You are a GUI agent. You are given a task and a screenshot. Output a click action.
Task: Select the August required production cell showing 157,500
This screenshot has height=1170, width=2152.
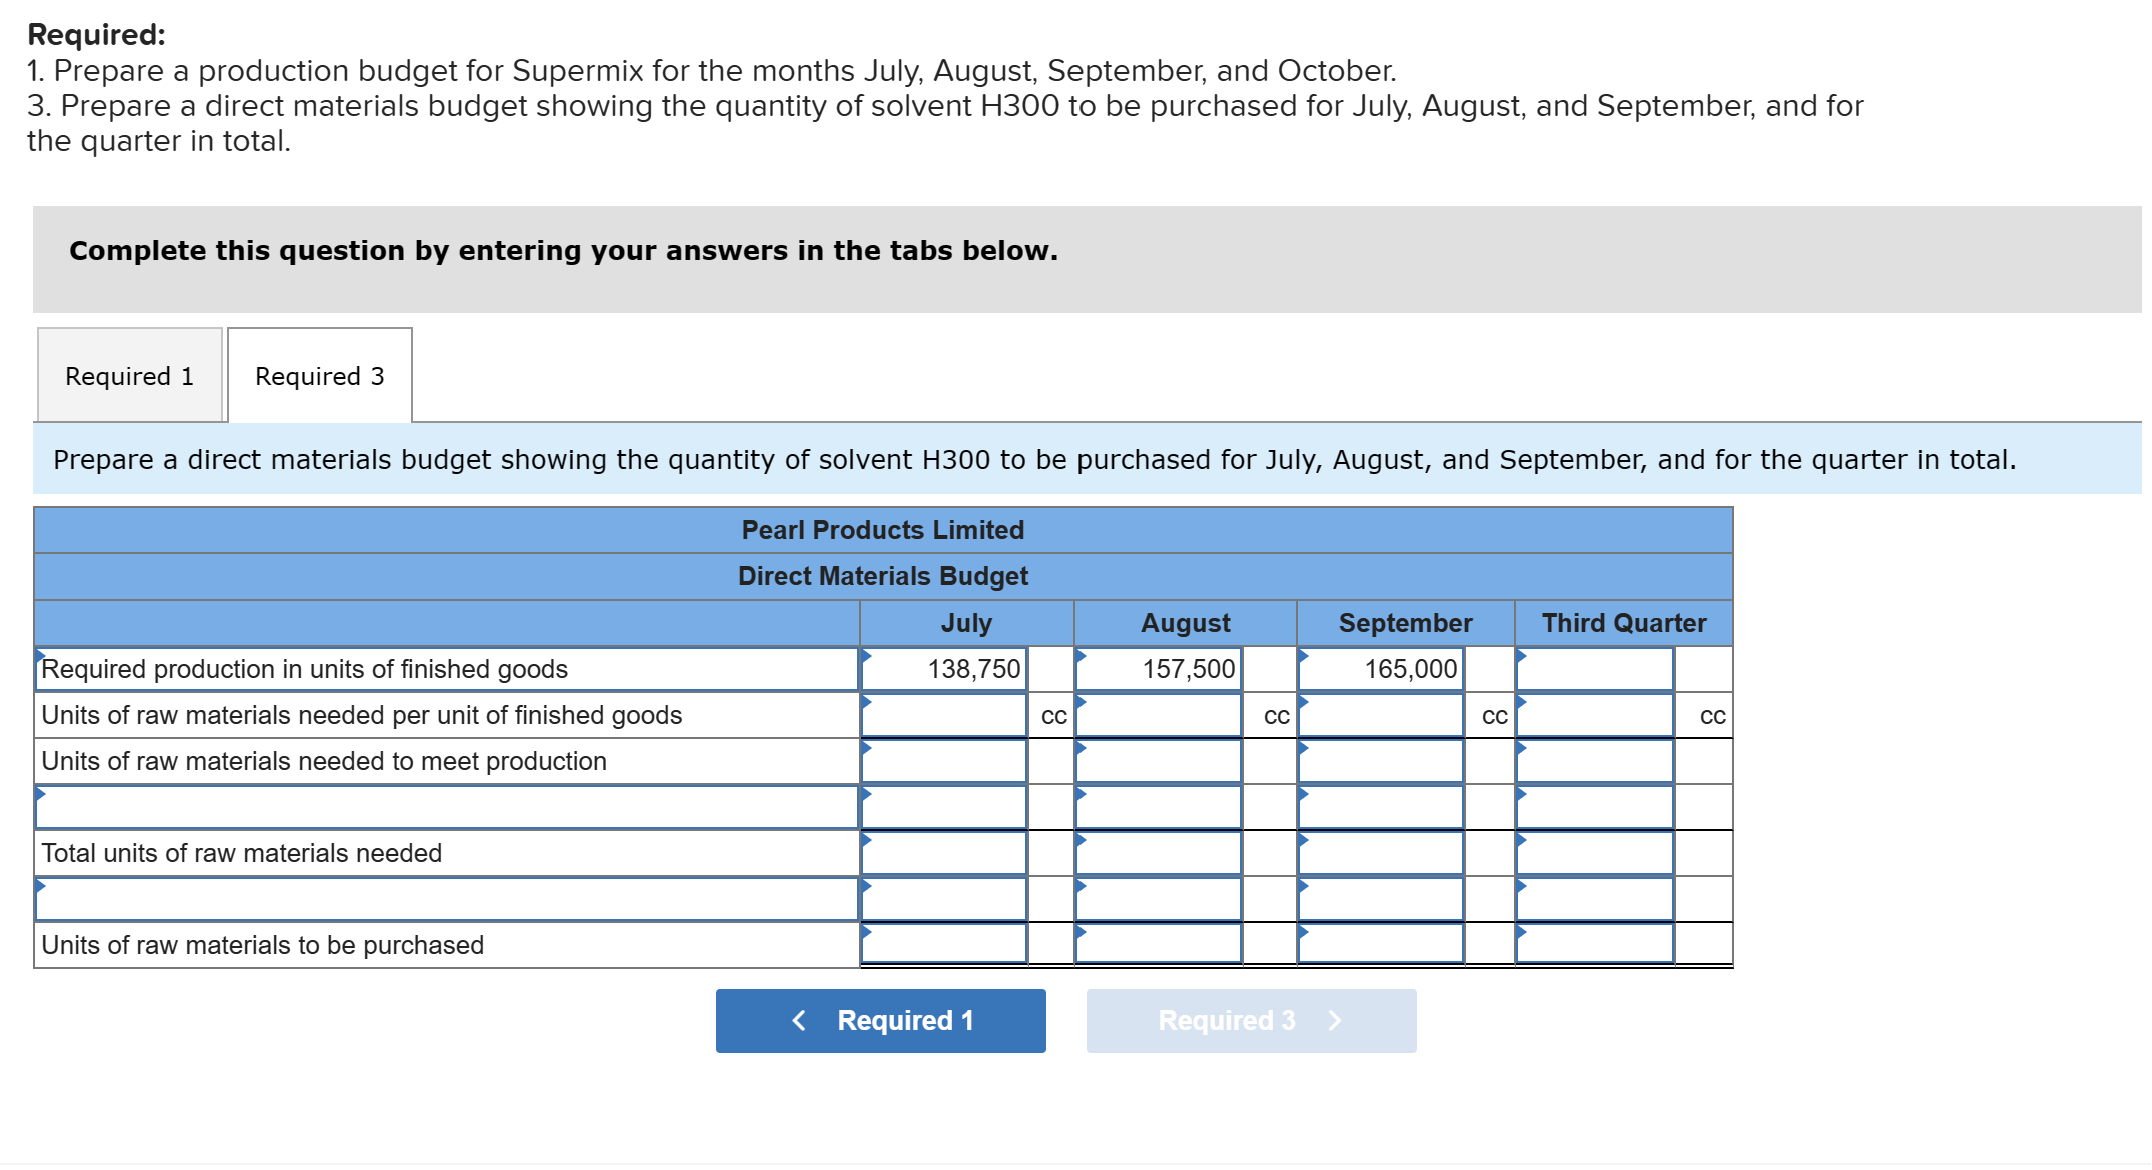coord(1158,668)
